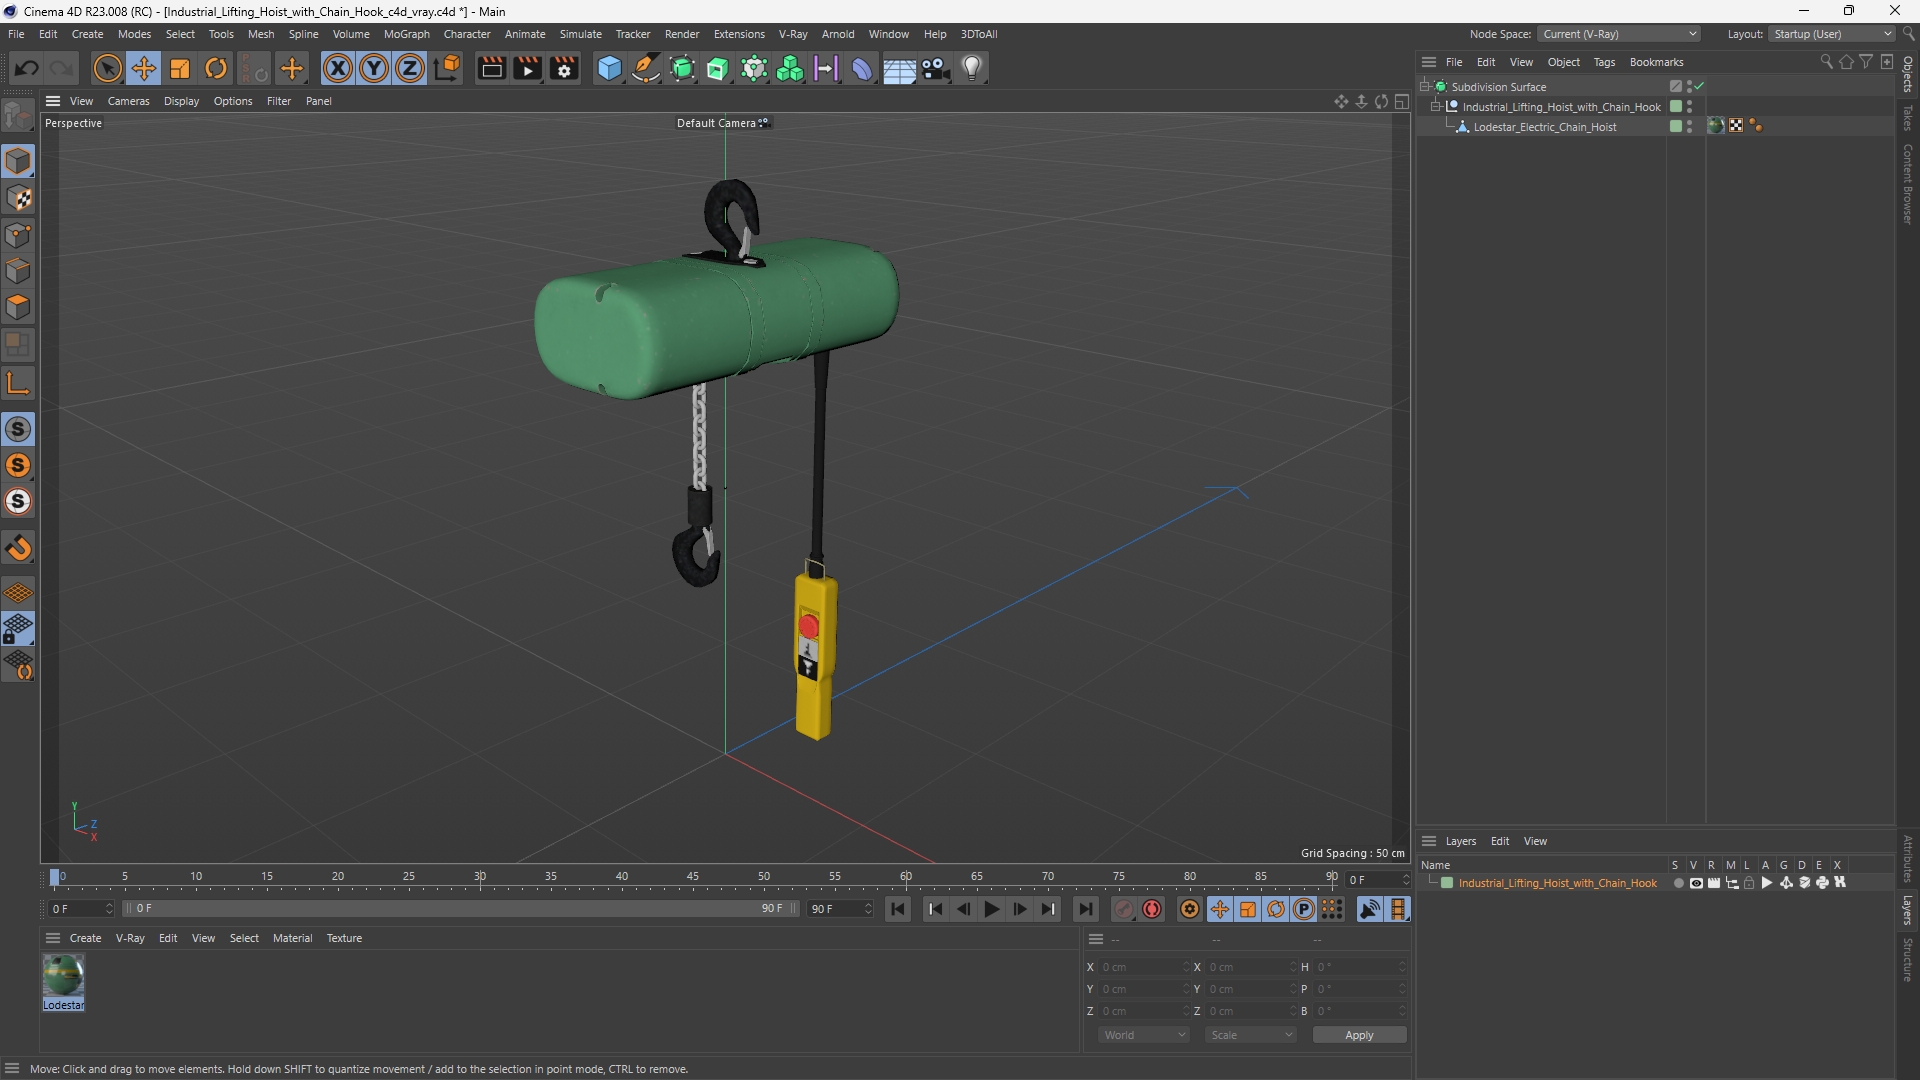This screenshot has width=1920, height=1080.
Task: Click the green layer color swatch
Action: coord(1447,883)
